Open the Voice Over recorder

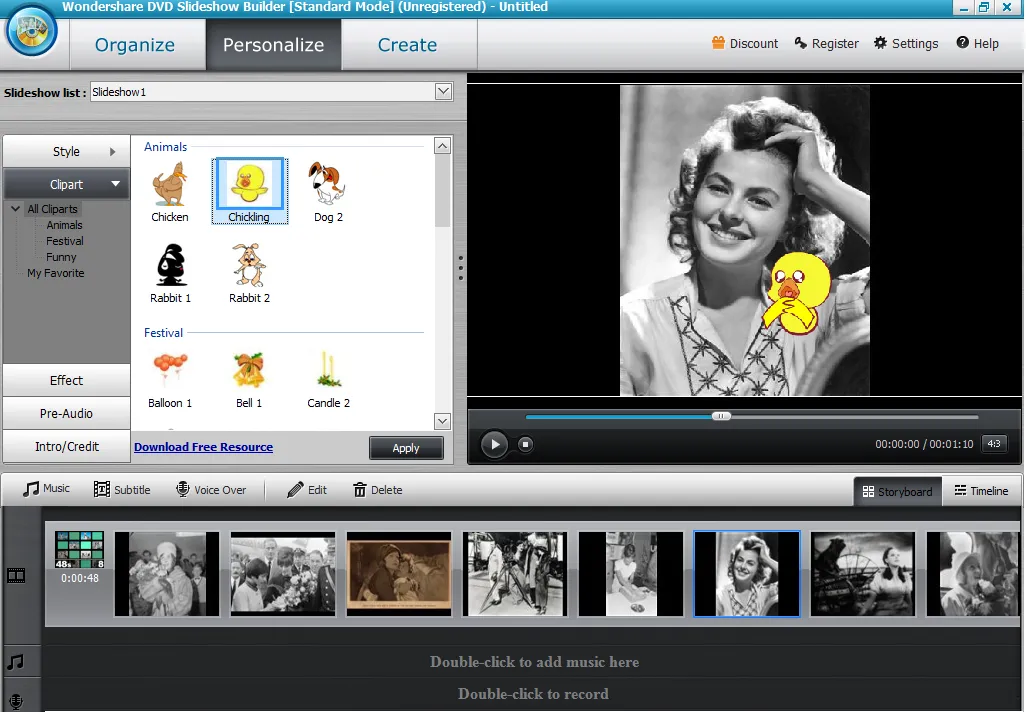coord(210,488)
